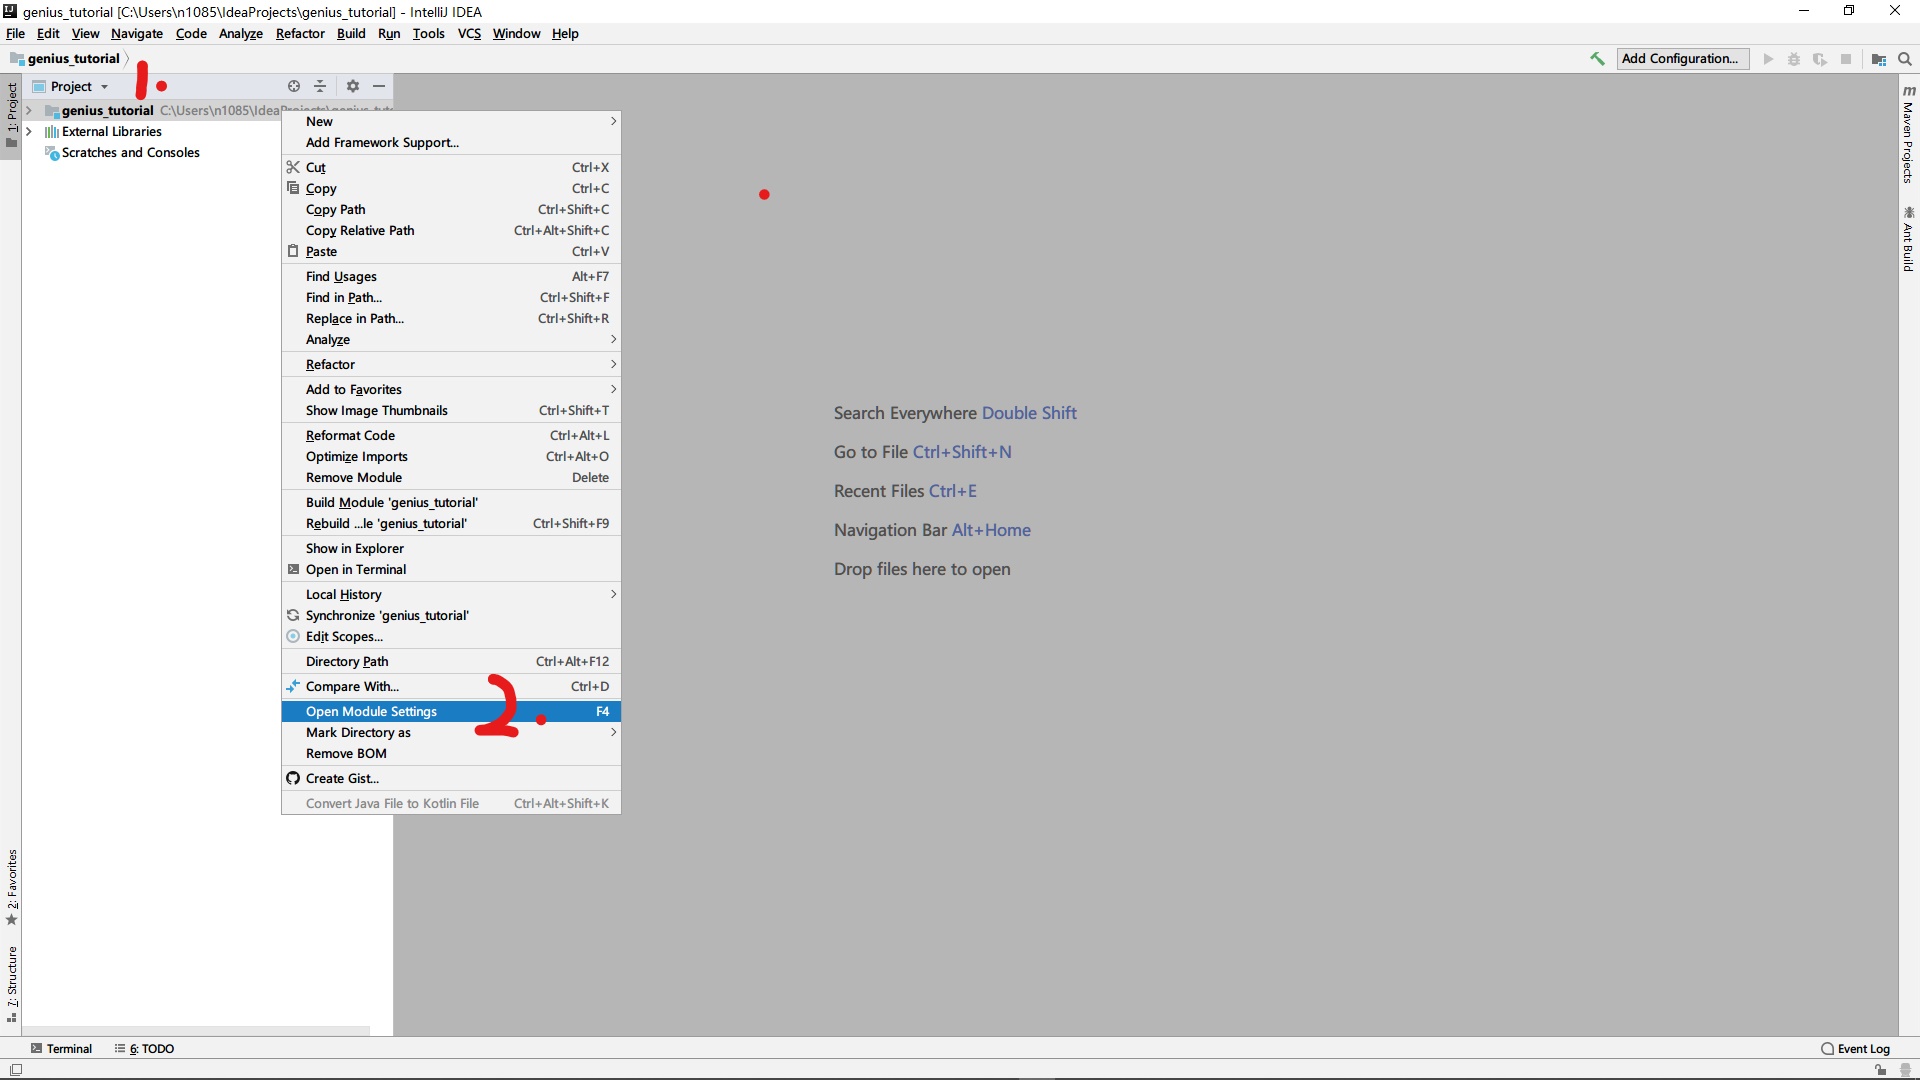Screen dimensions: 1920x1080
Task: Open the Project Structure icon in the toolbar
Action: [x=1879, y=60]
